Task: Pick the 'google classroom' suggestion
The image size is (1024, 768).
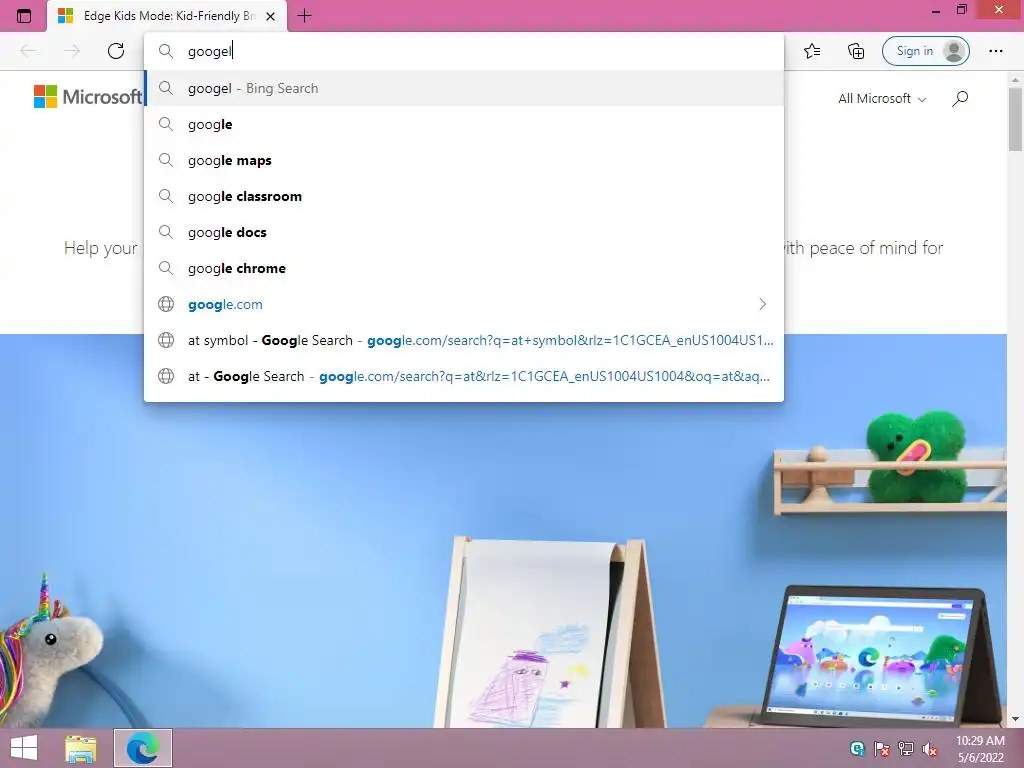Action: tap(464, 196)
